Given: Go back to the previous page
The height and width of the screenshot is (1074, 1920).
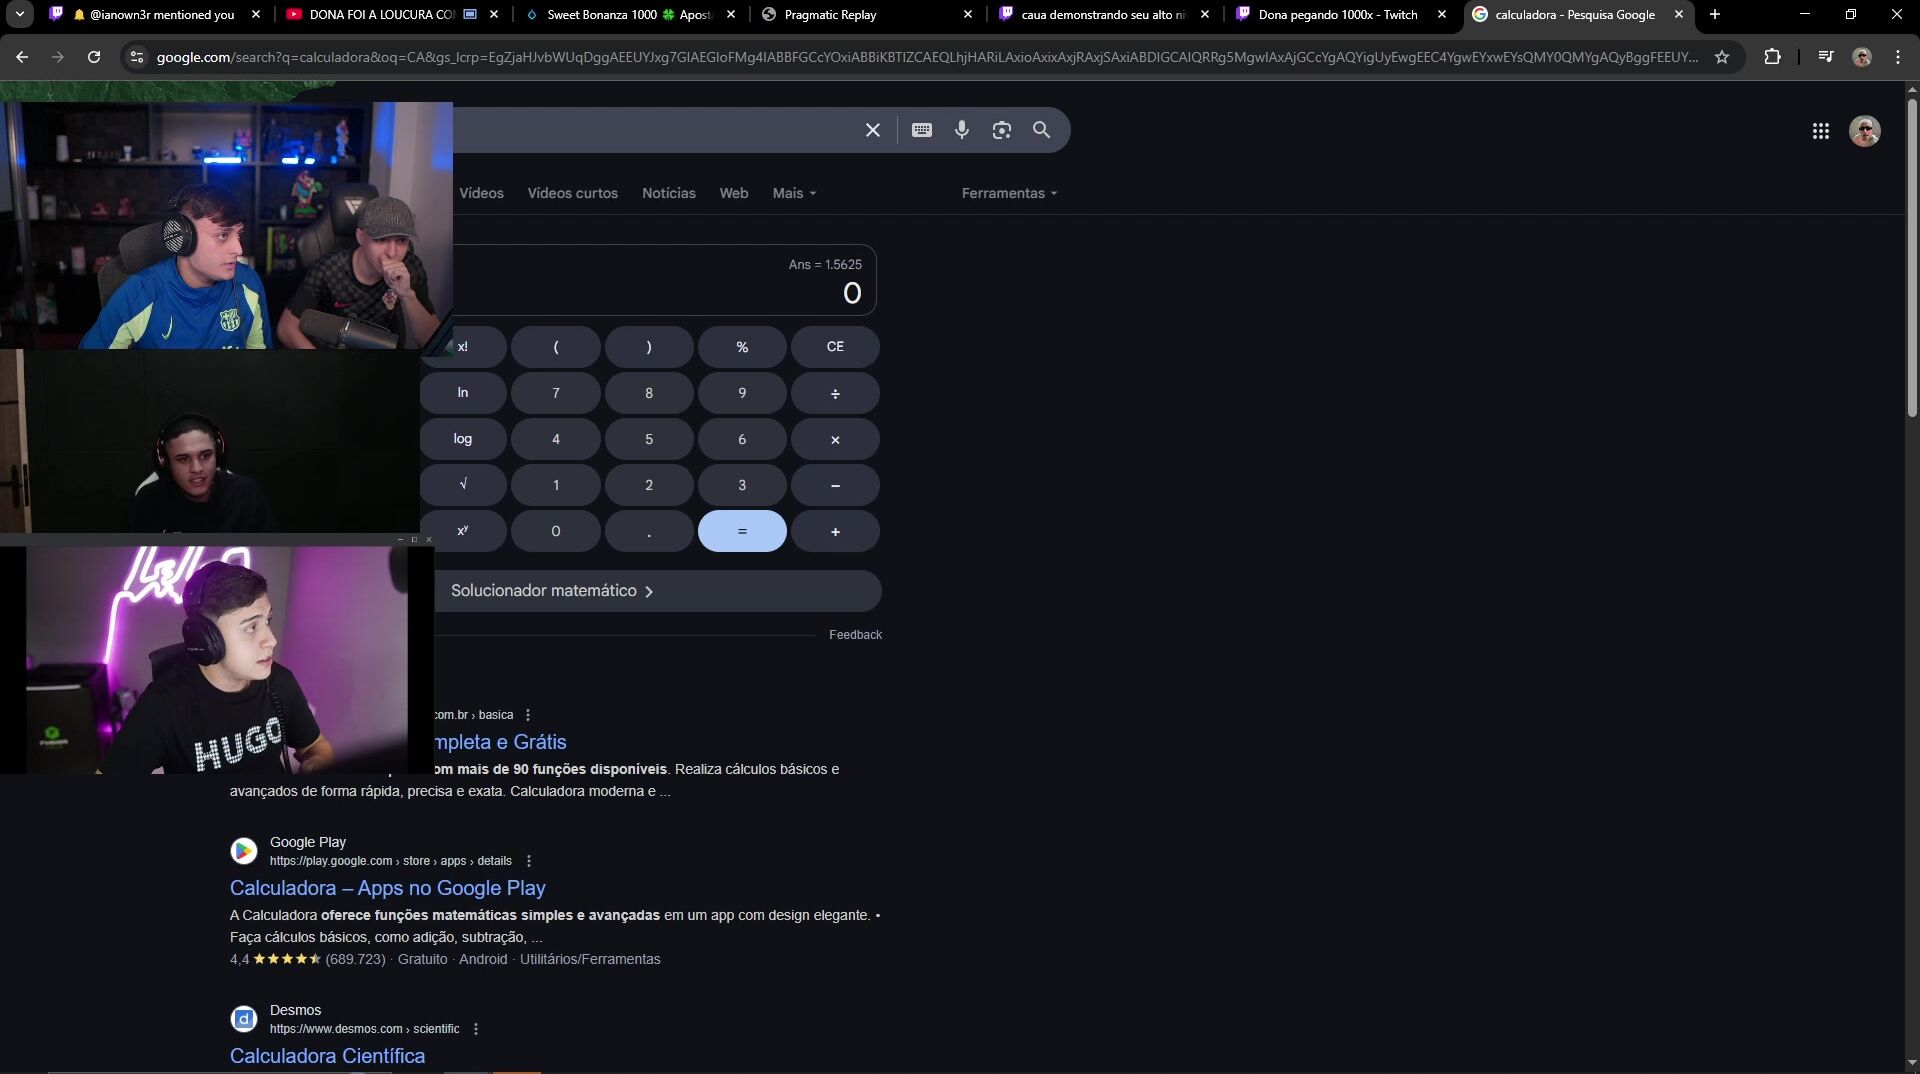Looking at the screenshot, I should coord(22,57).
